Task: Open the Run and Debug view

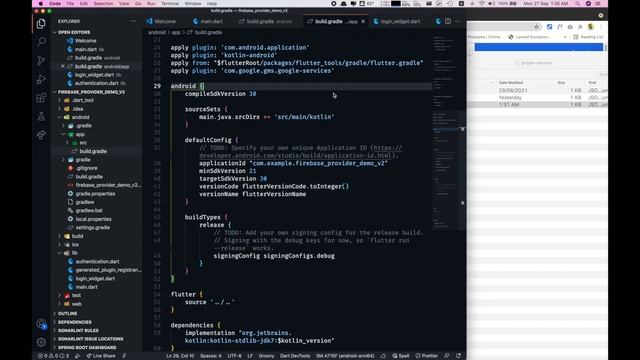Action: [x=41, y=79]
